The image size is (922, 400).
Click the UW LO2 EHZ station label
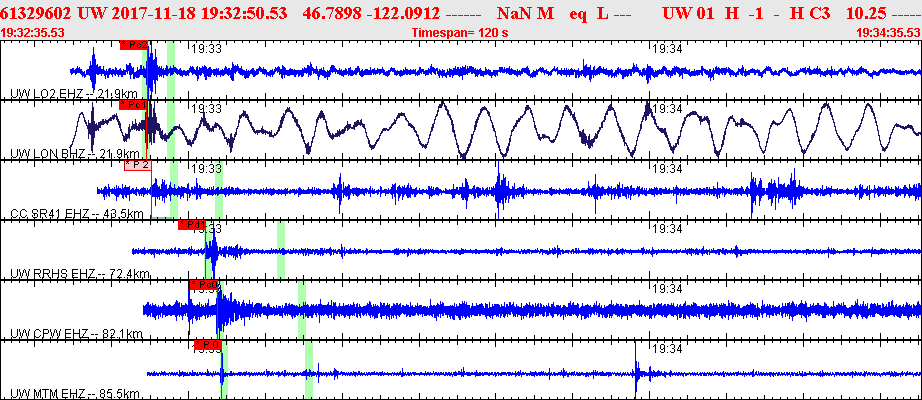[74, 94]
